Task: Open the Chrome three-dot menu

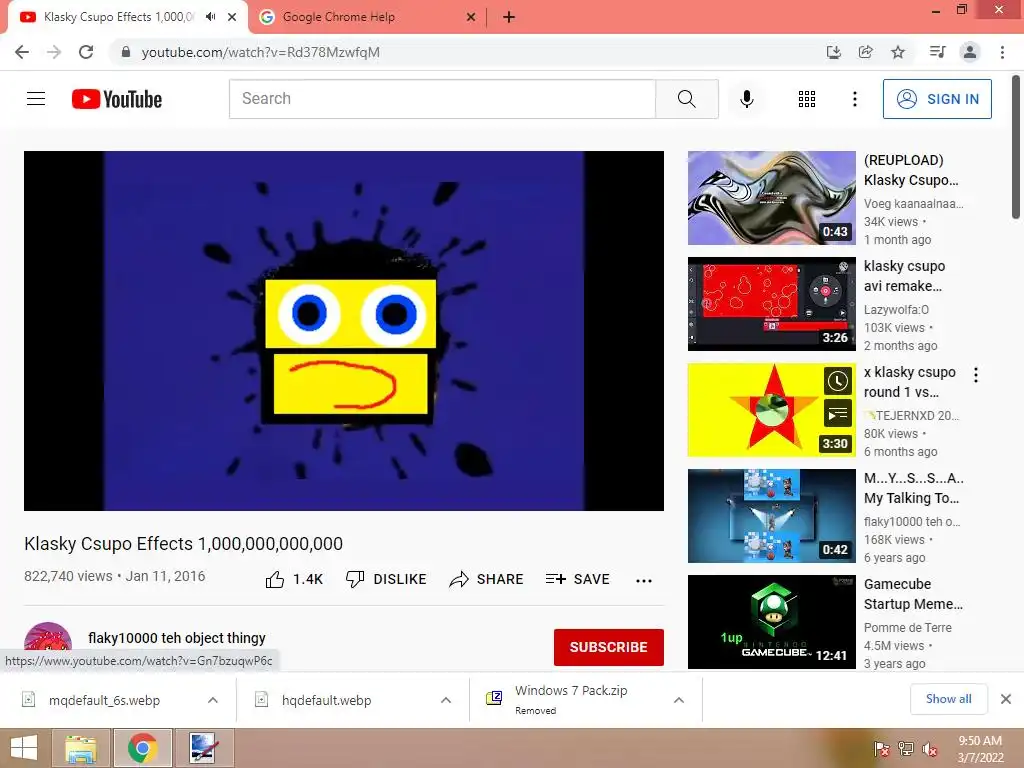Action: coord(1002,52)
